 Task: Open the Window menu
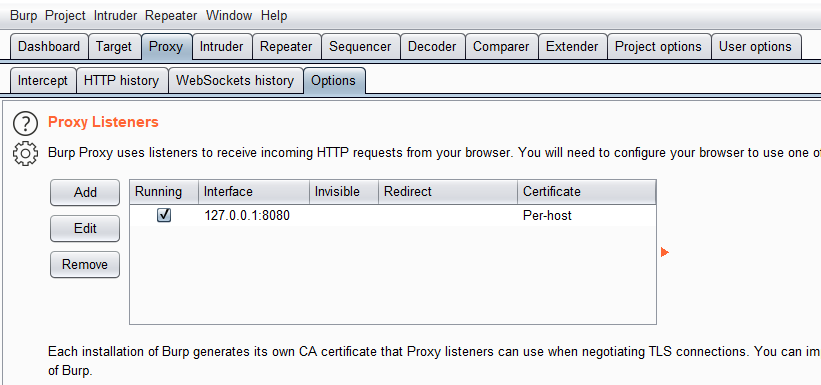[x=229, y=16]
